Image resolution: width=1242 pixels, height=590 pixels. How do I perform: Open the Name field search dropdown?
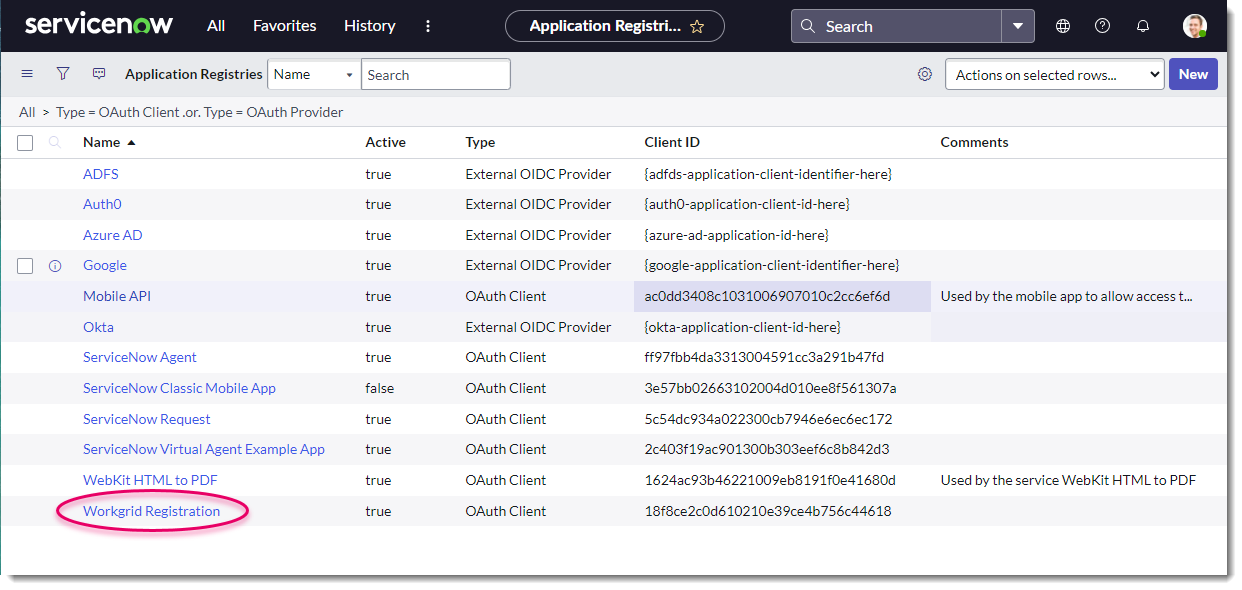tap(314, 75)
